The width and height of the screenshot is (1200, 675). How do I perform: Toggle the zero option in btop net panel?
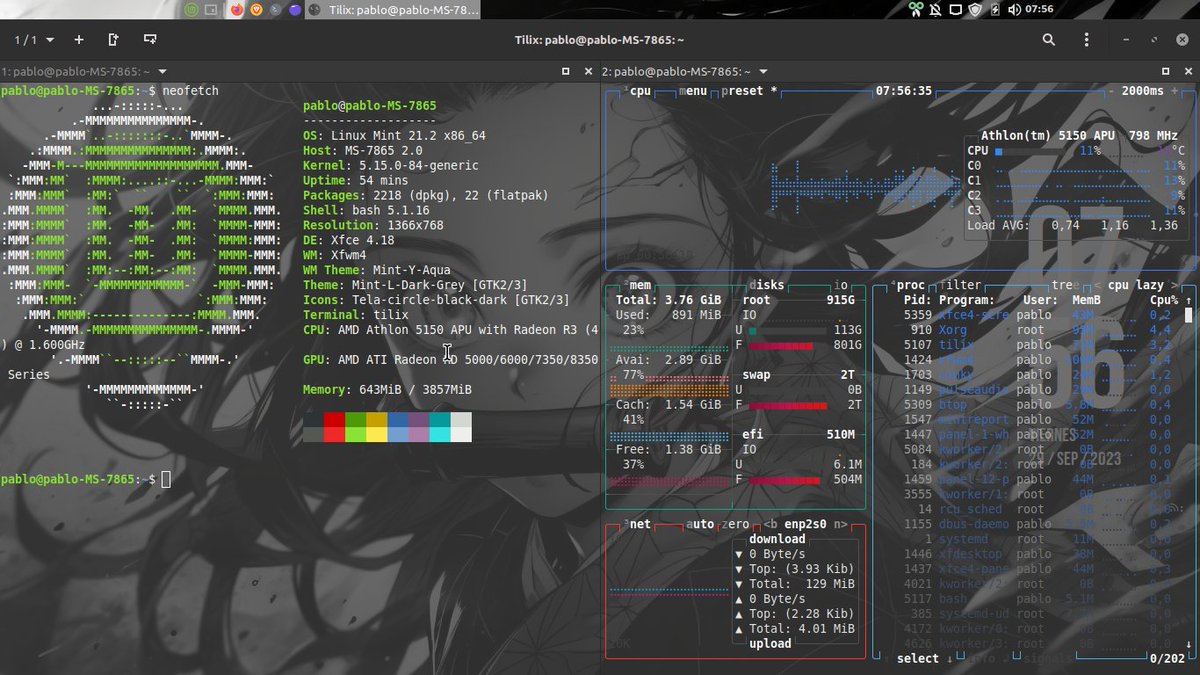pos(735,523)
